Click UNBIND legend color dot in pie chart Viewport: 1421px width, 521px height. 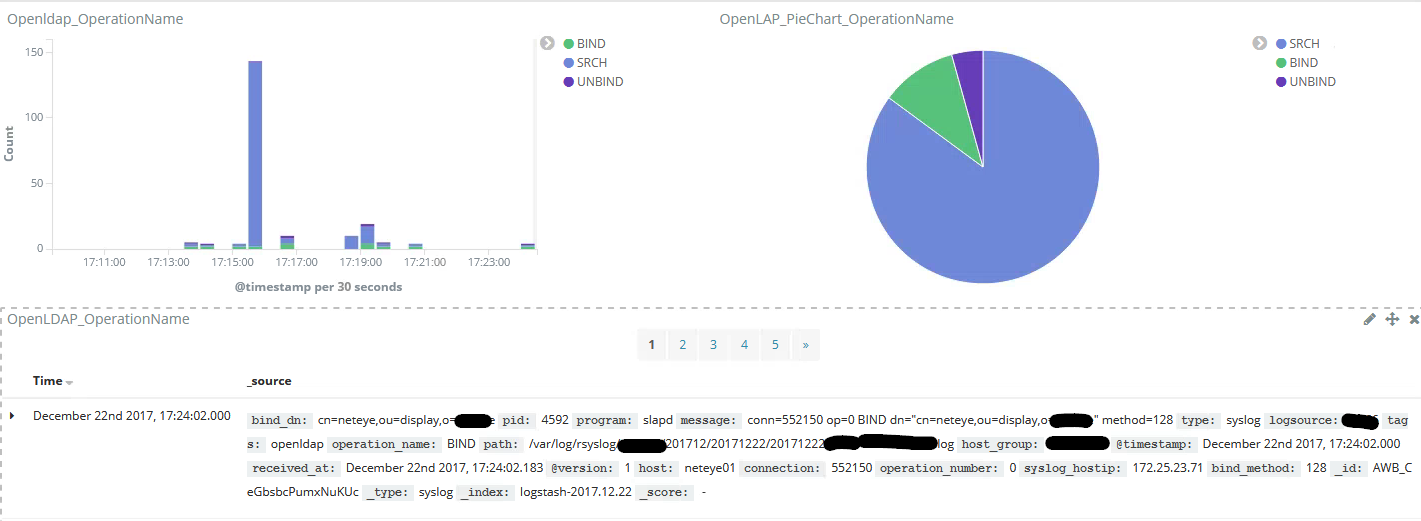(1282, 82)
